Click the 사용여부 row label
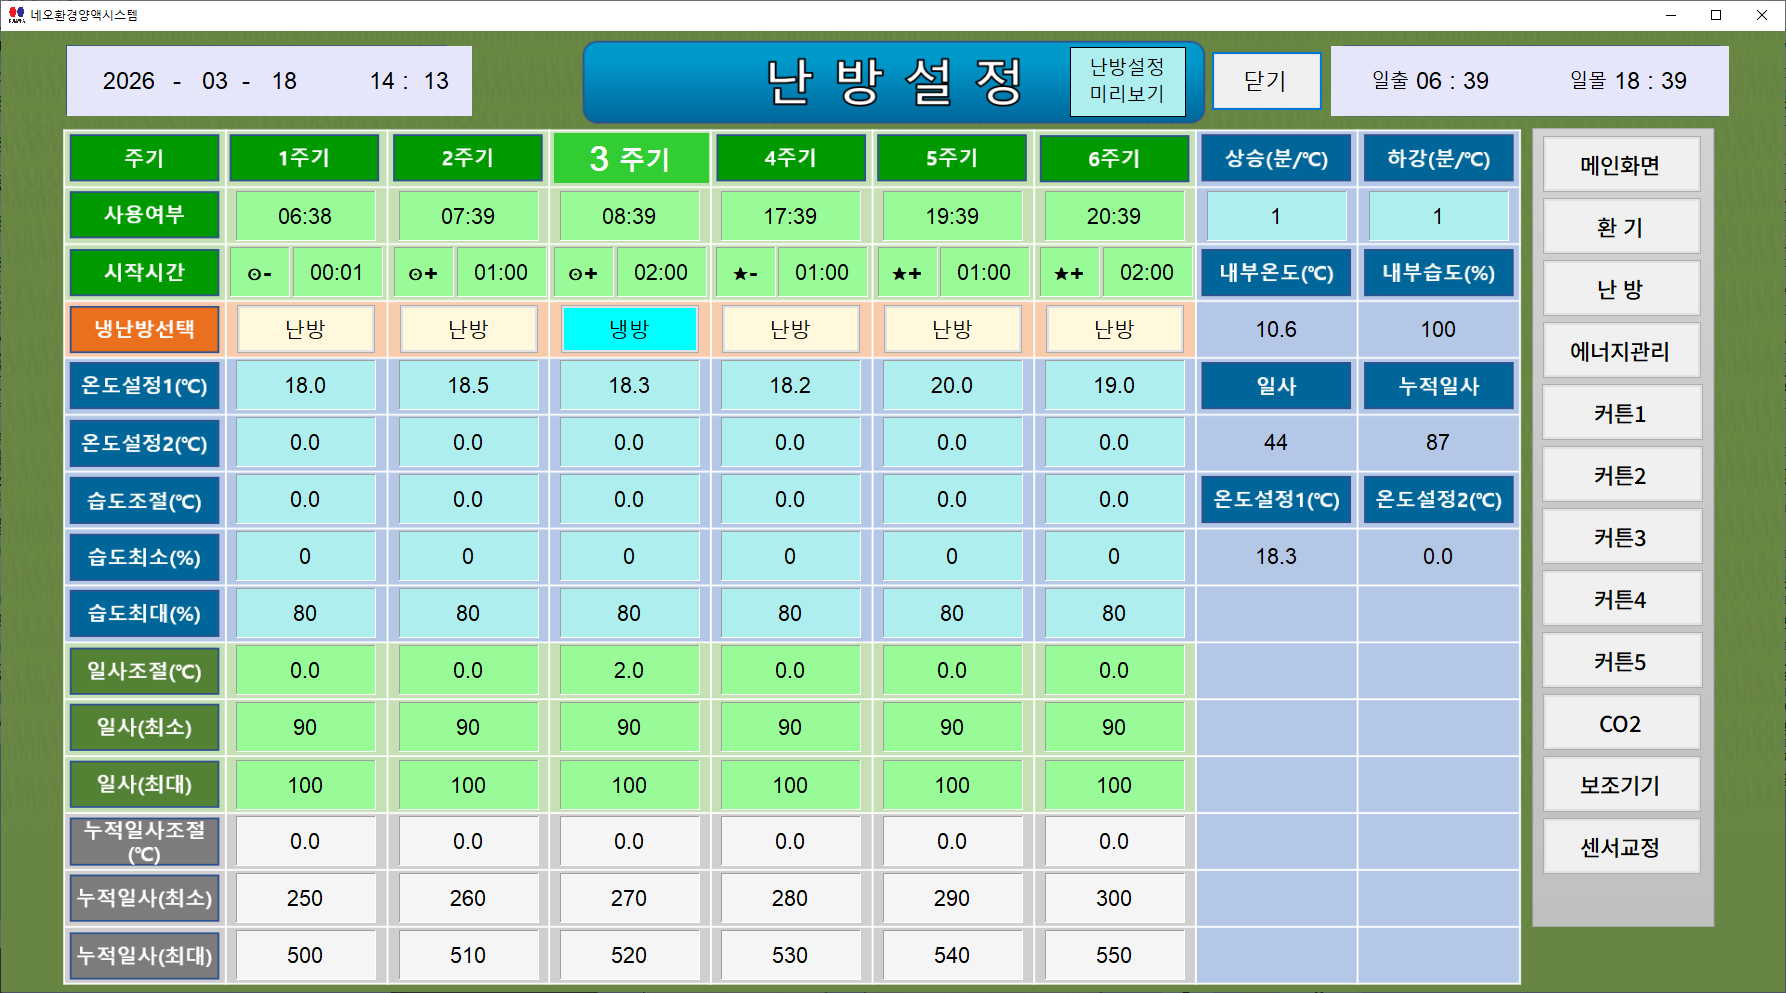1786x993 pixels. click(144, 215)
